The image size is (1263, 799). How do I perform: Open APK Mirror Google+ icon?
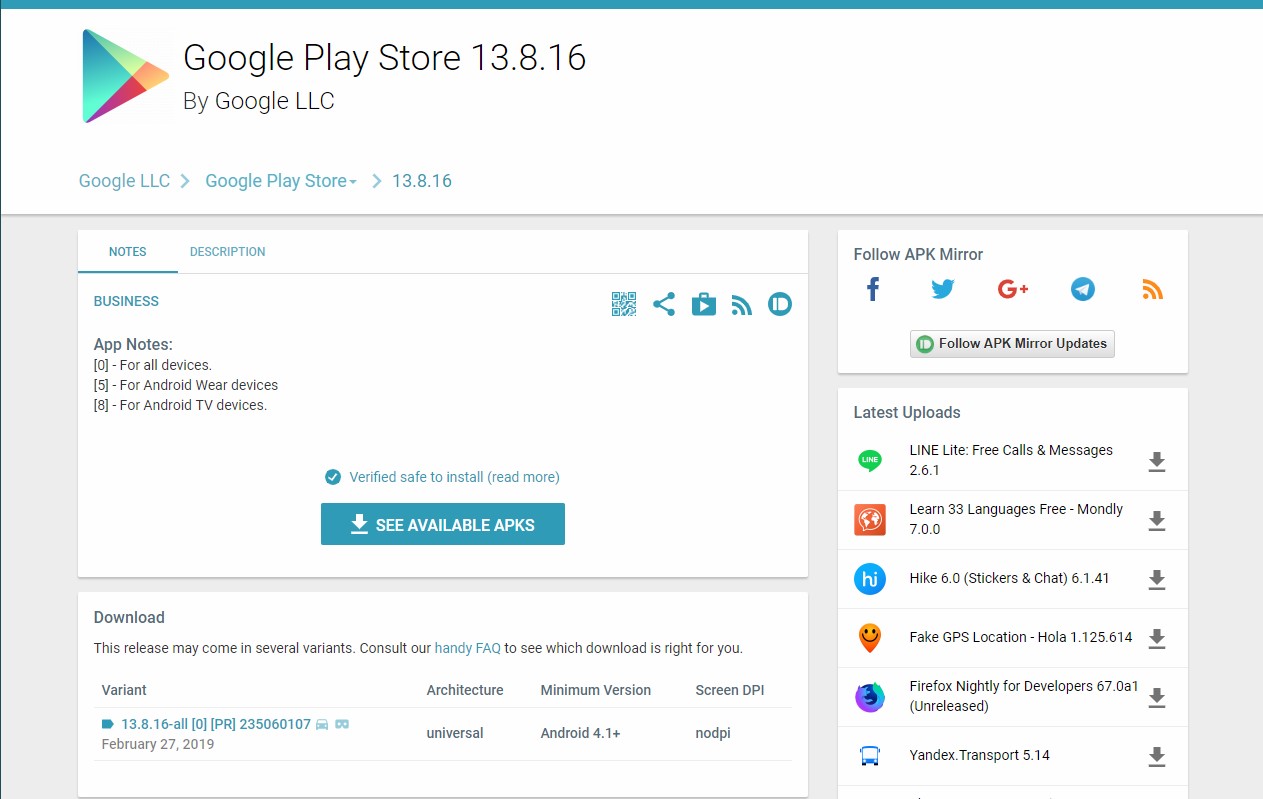(1013, 290)
